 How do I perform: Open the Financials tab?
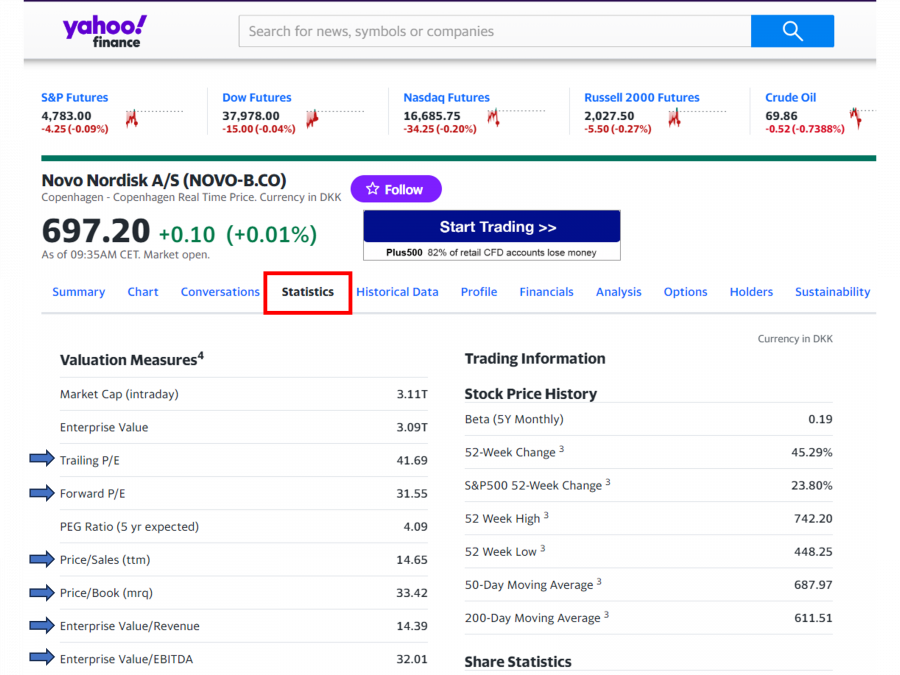point(546,292)
